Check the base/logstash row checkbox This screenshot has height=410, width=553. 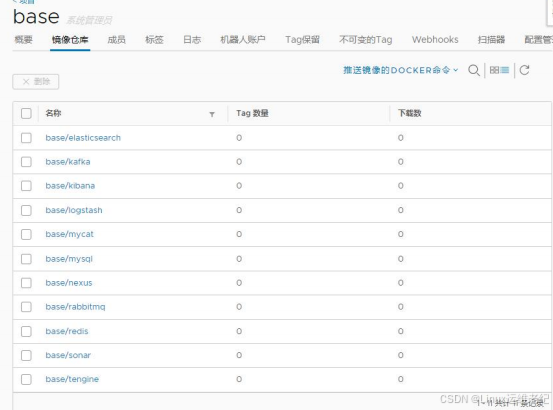26,210
